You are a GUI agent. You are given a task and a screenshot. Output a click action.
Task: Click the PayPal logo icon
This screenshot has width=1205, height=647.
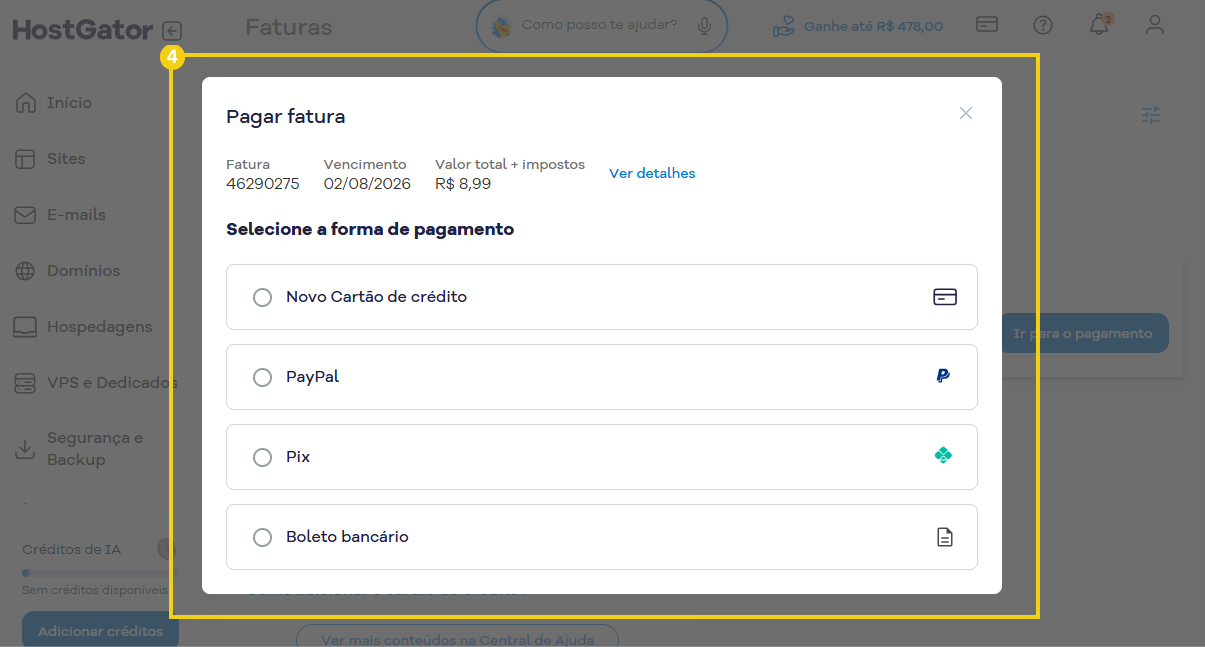click(943, 376)
